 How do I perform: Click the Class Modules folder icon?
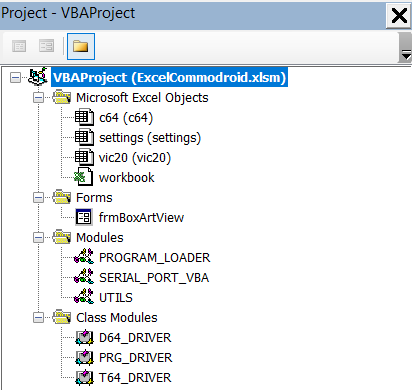coord(62,317)
